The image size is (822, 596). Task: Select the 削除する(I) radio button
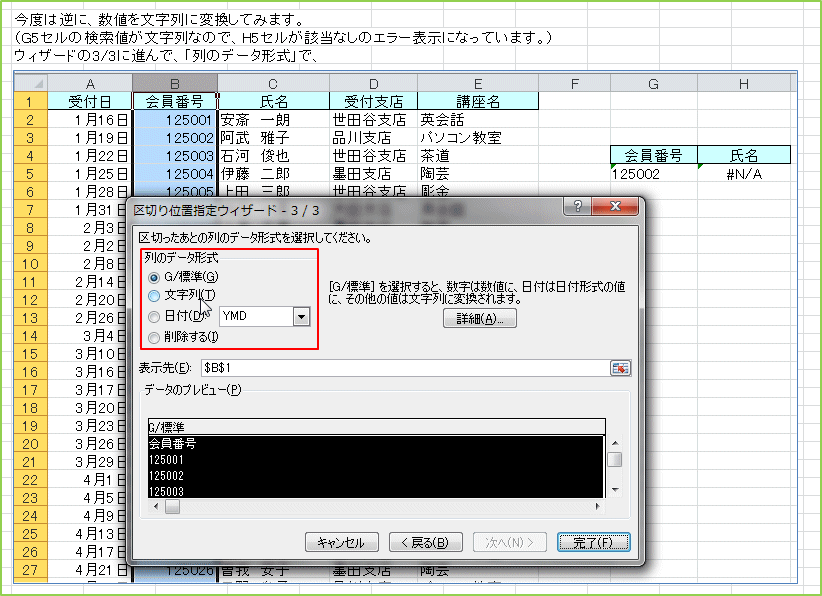tap(154, 338)
